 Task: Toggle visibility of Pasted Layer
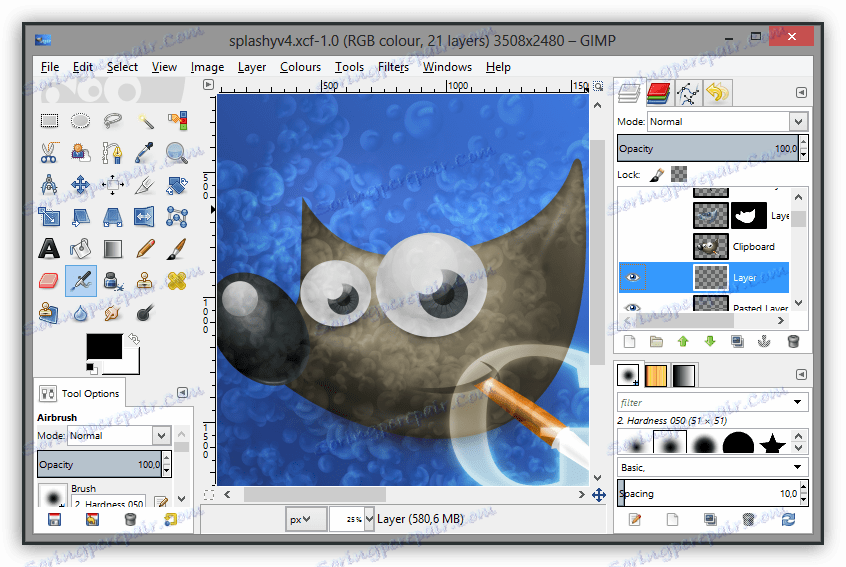(x=632, y=308)
